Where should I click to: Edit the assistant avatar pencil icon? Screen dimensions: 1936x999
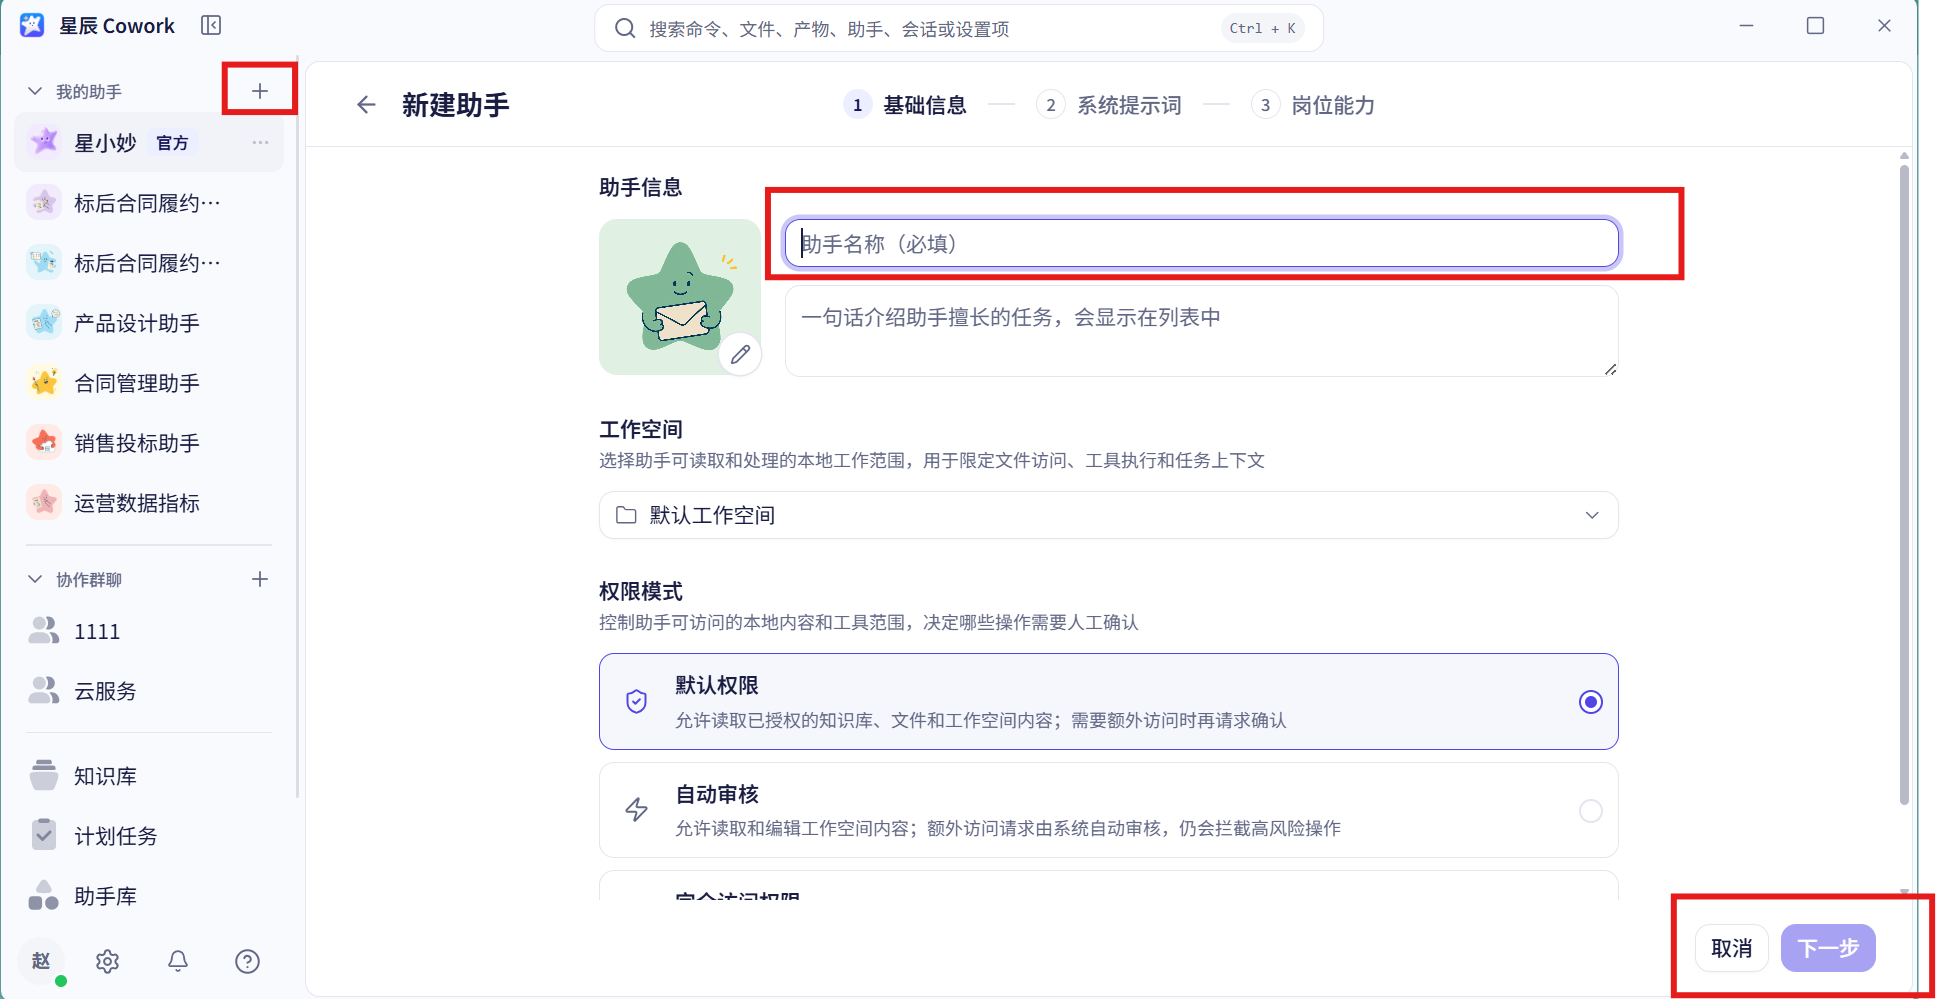pyautogui.click(x=740, y=354)
